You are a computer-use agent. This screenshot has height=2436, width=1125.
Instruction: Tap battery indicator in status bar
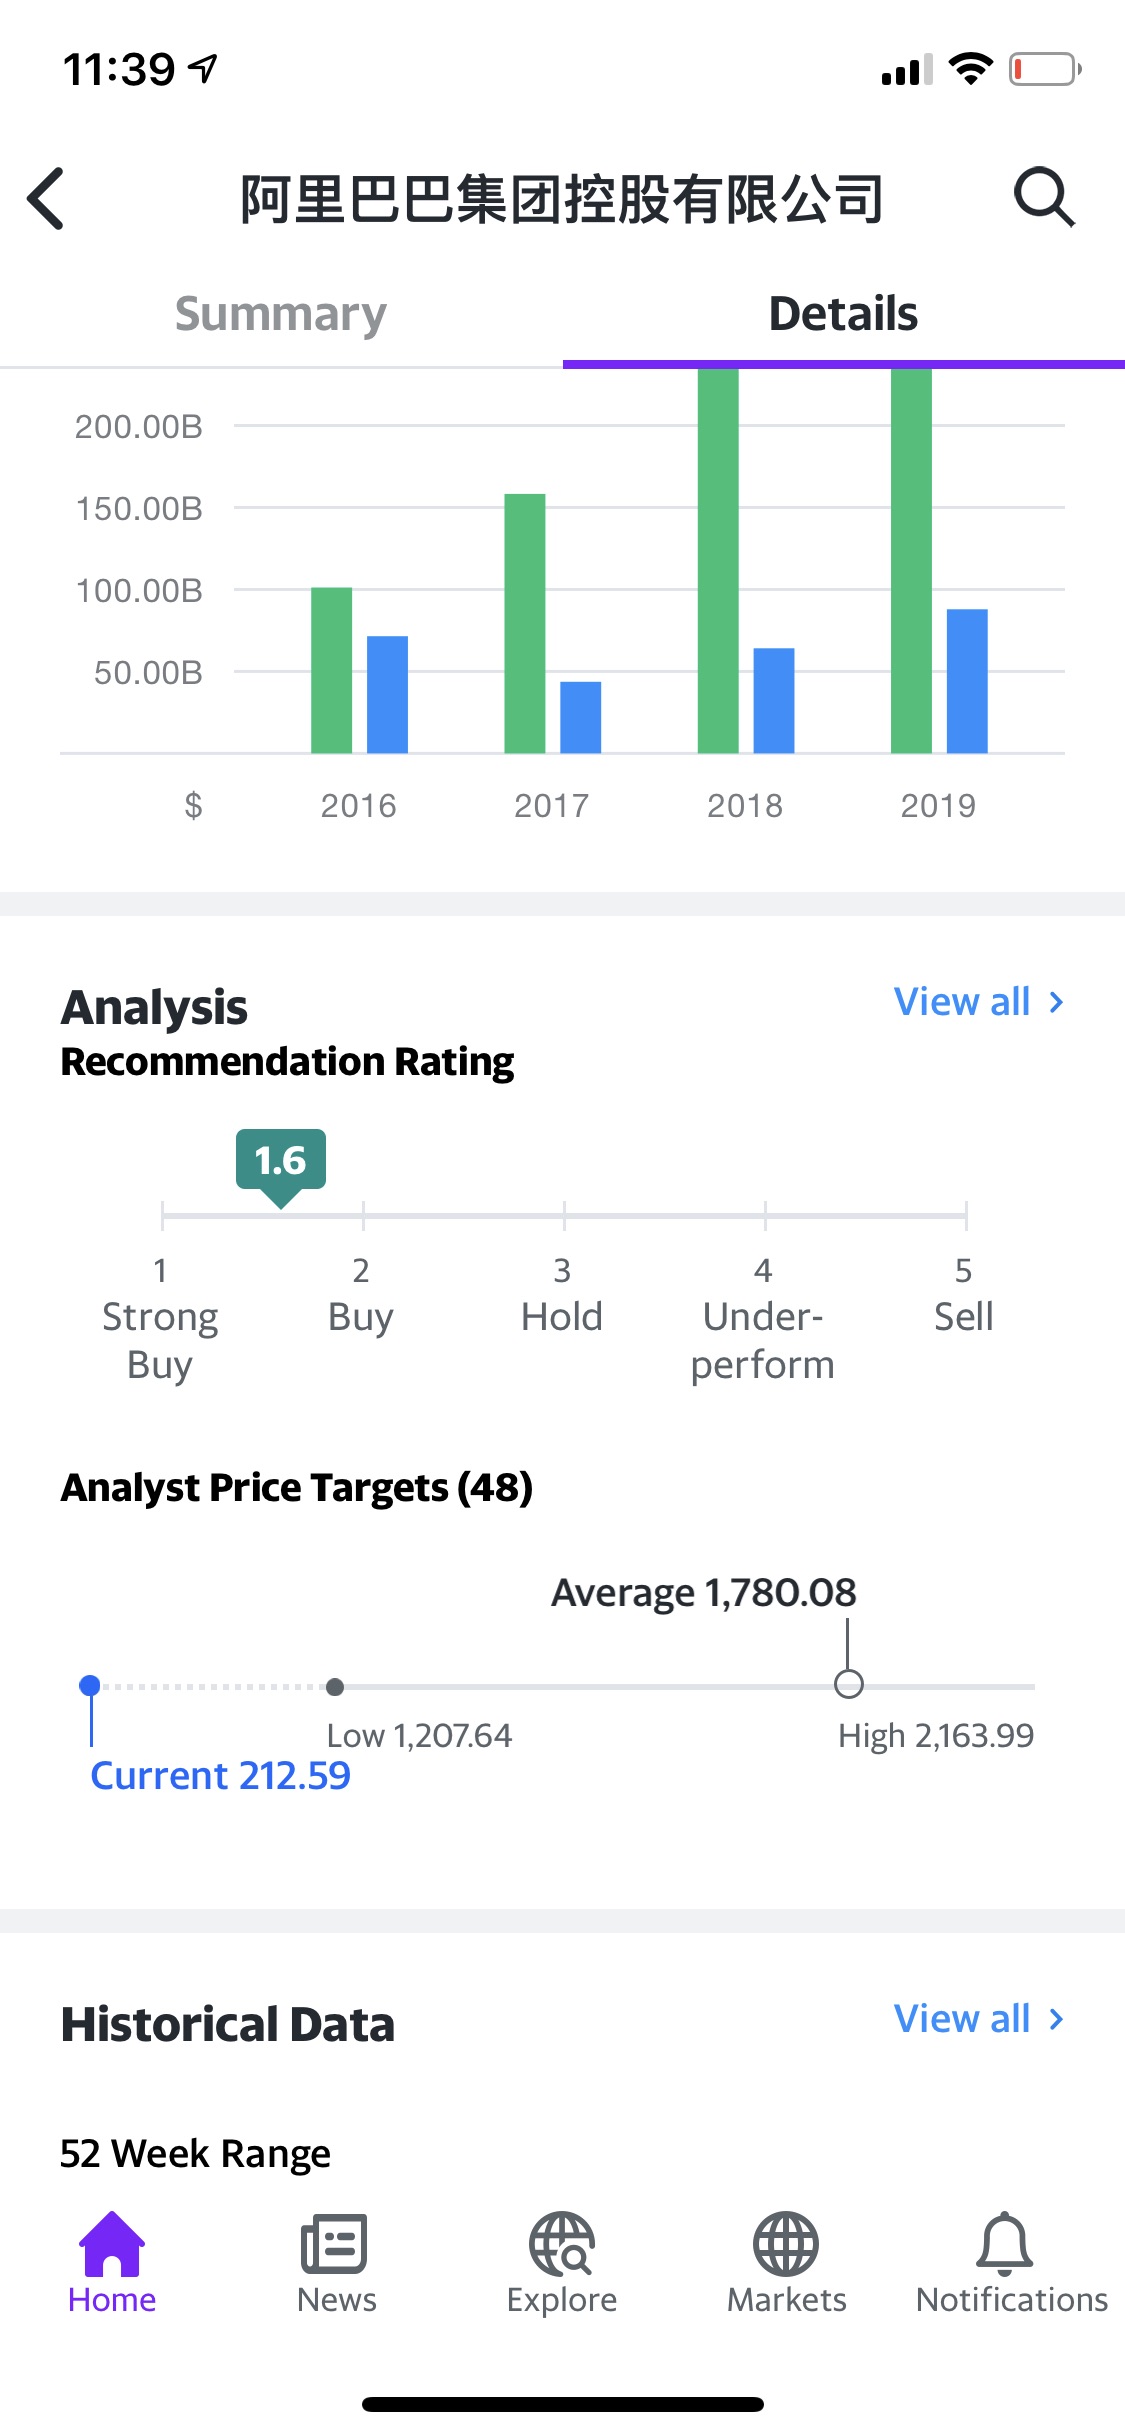pyautogui.click(x=1045, y=69)
